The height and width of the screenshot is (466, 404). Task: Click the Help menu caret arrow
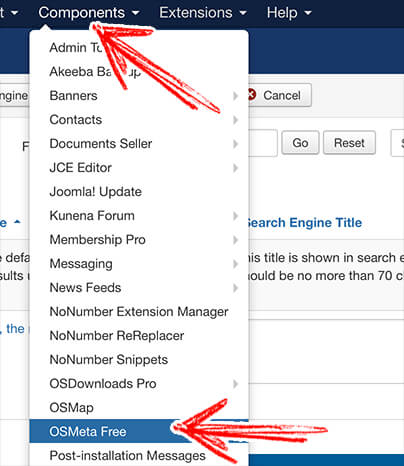308,13
